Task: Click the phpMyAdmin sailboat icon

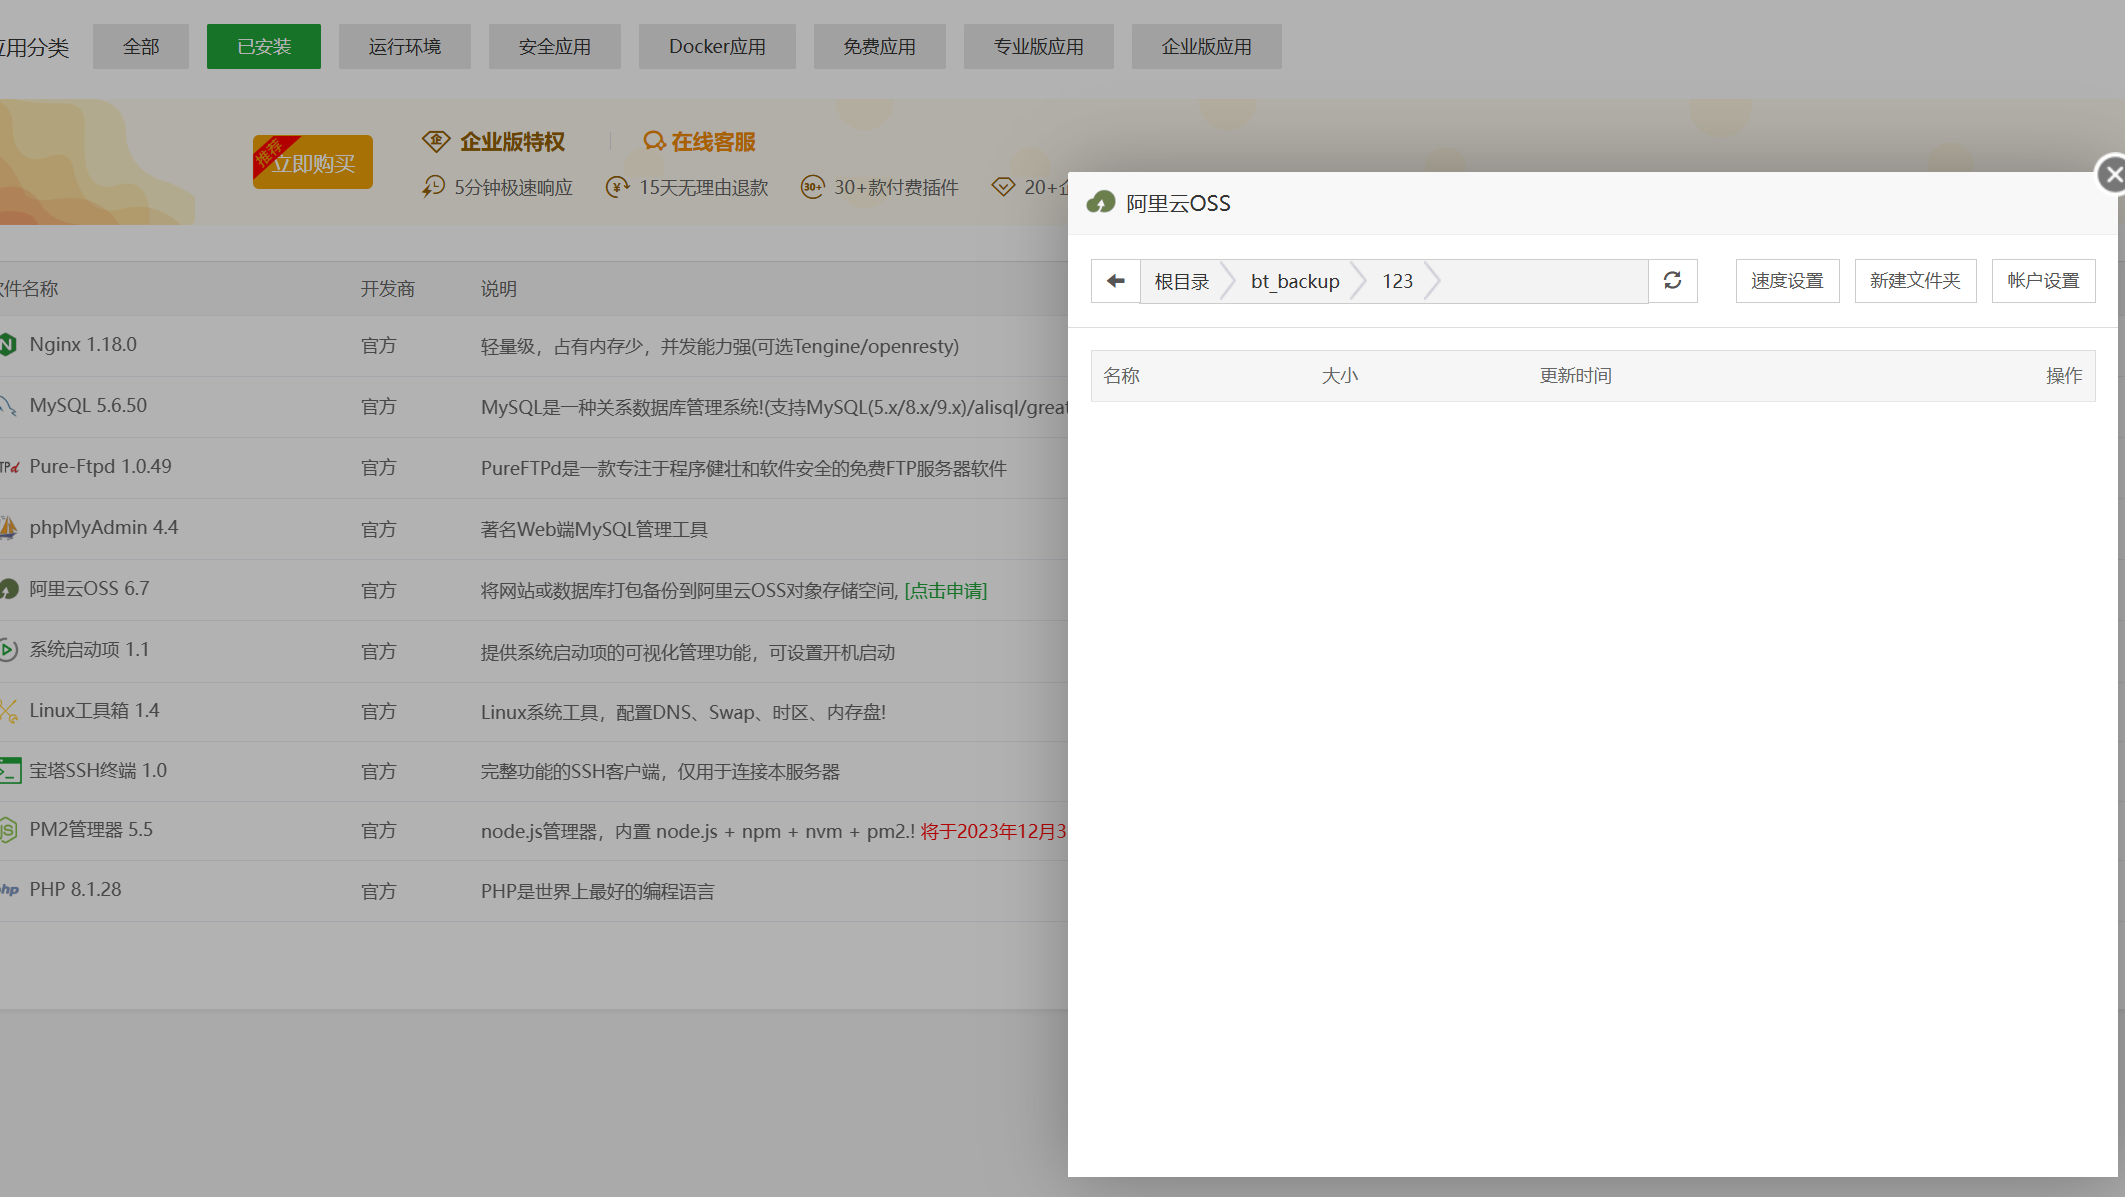Action: [8, 528]
